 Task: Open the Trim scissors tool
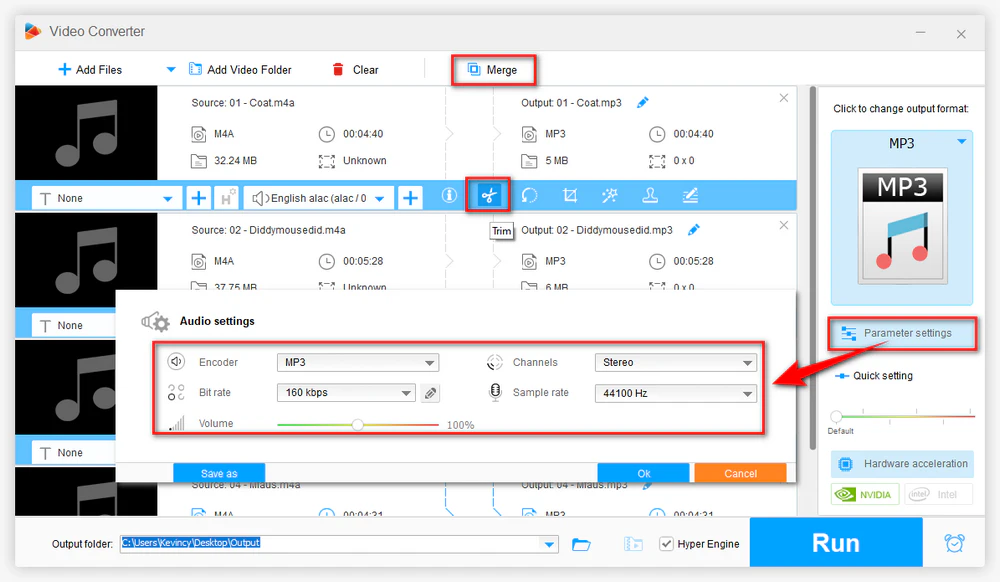pos(489,196)
